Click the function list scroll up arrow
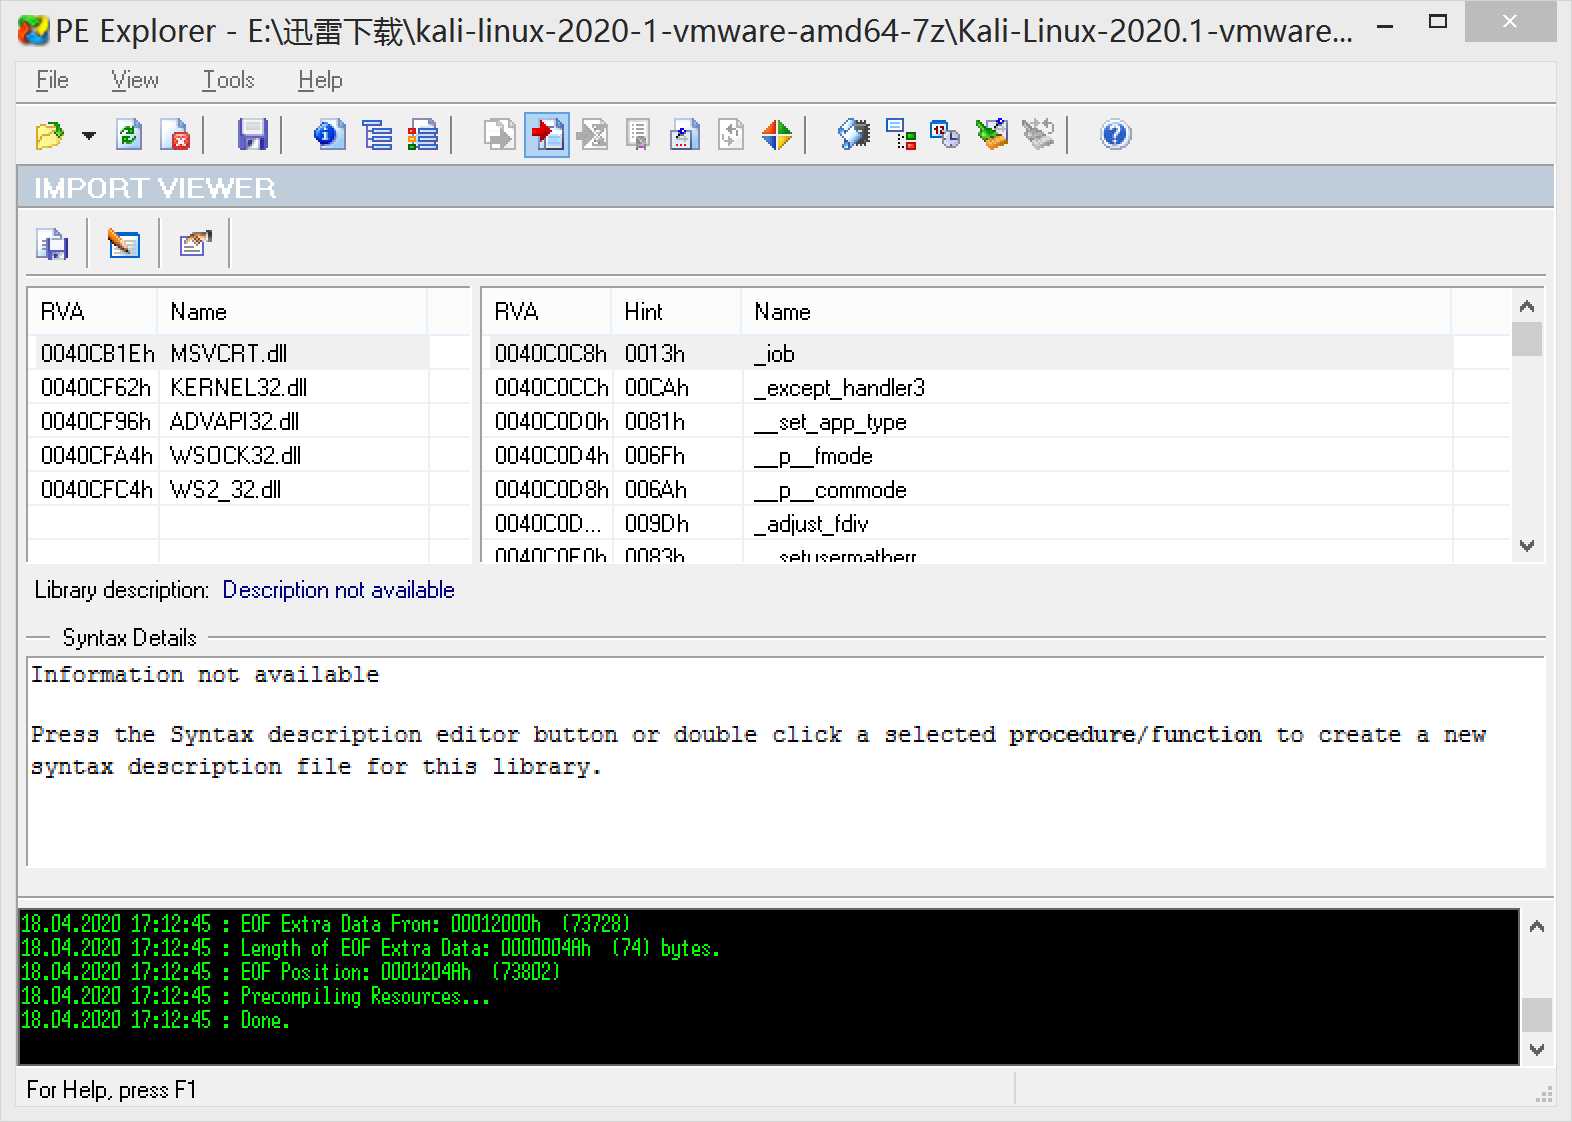This screenshot has width=1572, height=1122. 1526,306
